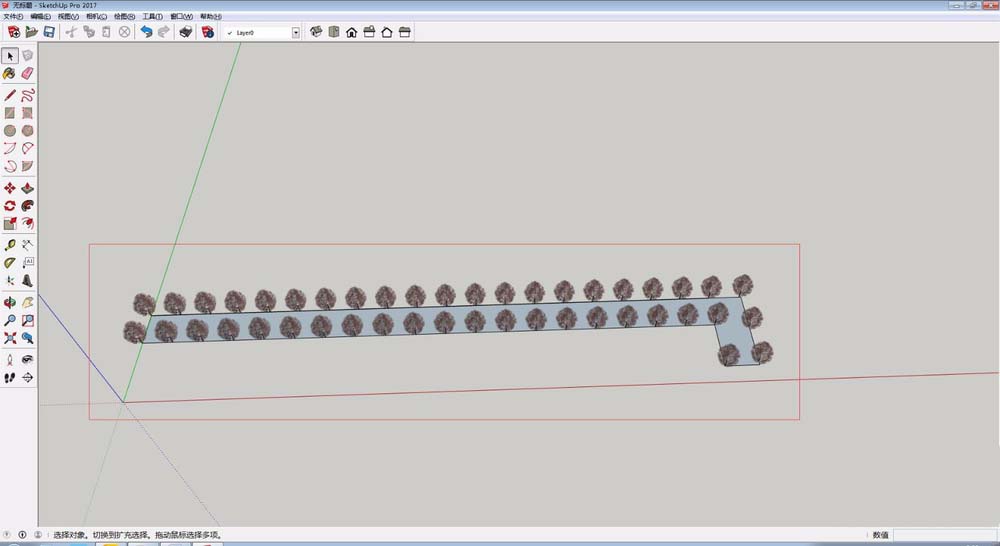Viewport: 1000px width, 546px height.
Task: Switch to Iso standard view
Action: coord(316,32)
